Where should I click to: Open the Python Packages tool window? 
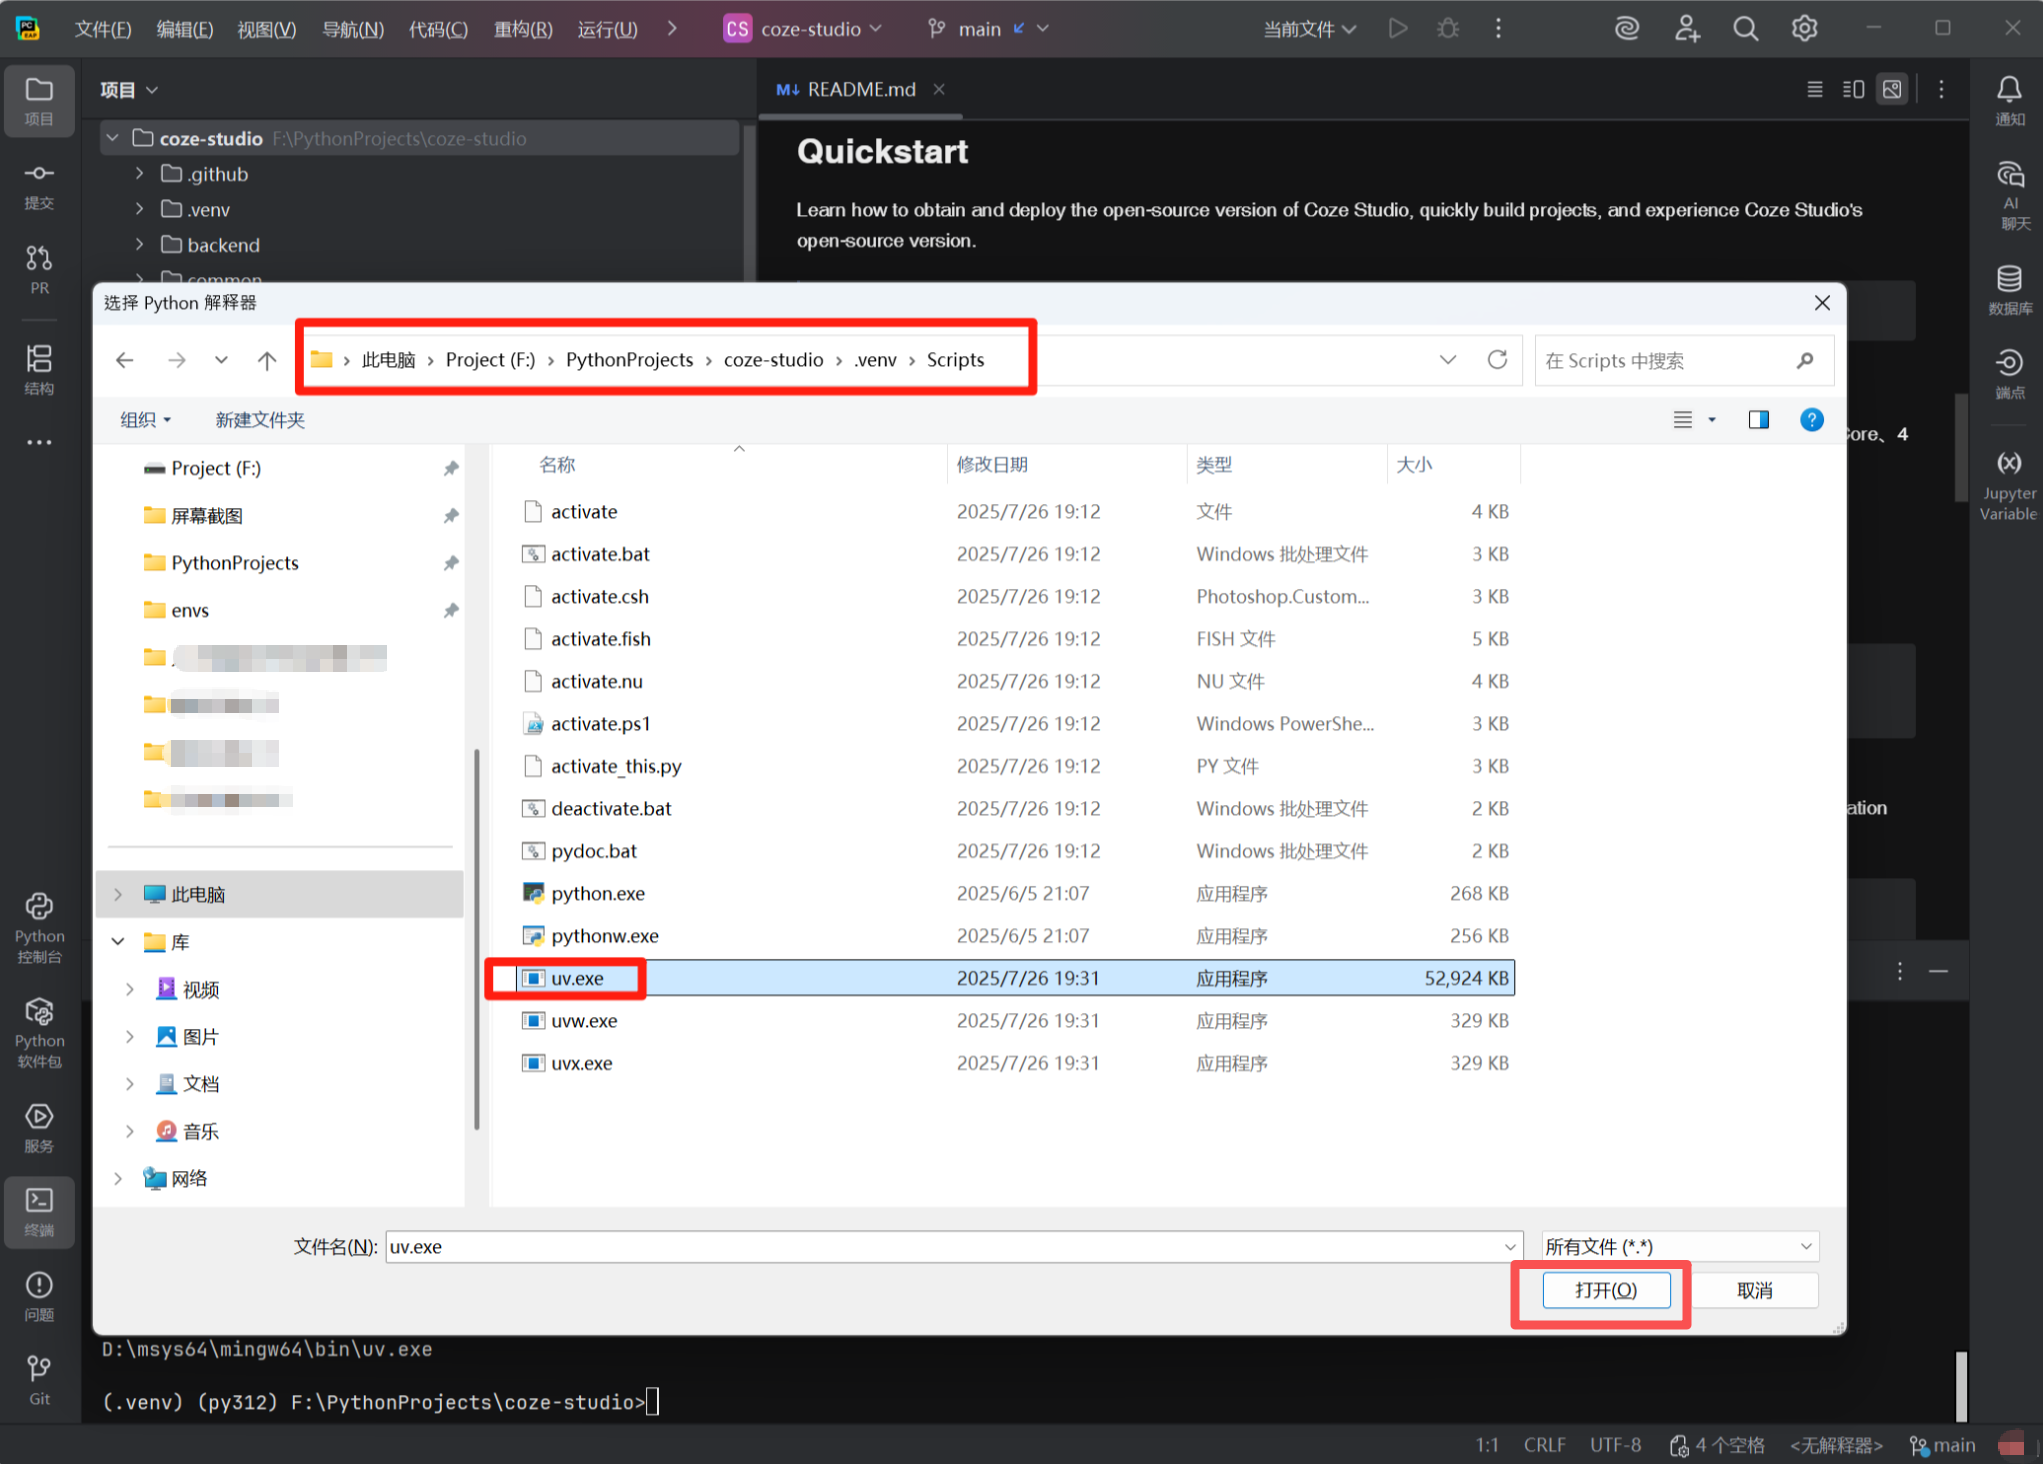(39, 1031)
